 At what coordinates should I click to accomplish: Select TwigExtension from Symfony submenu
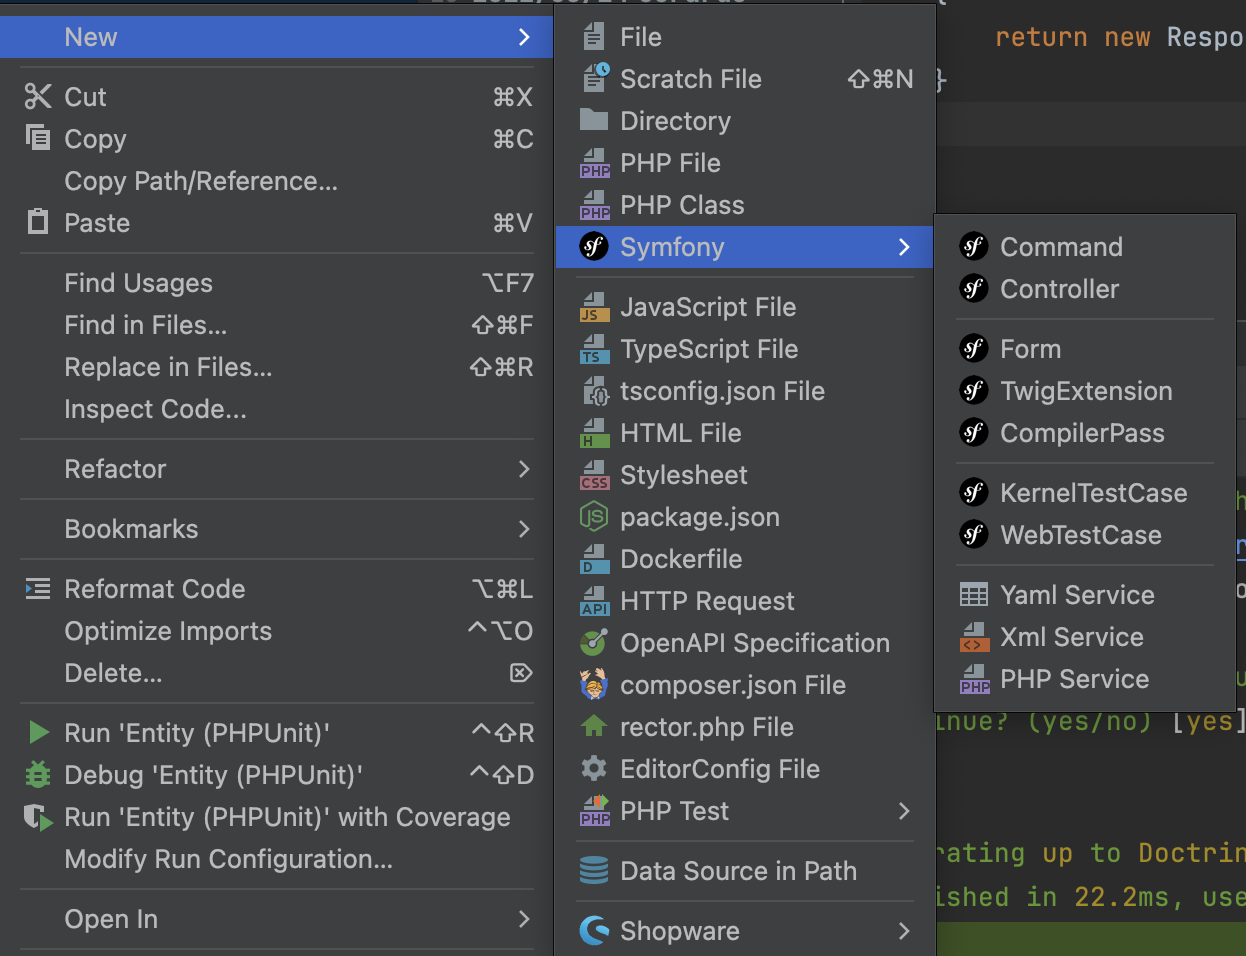point(1086,391)
